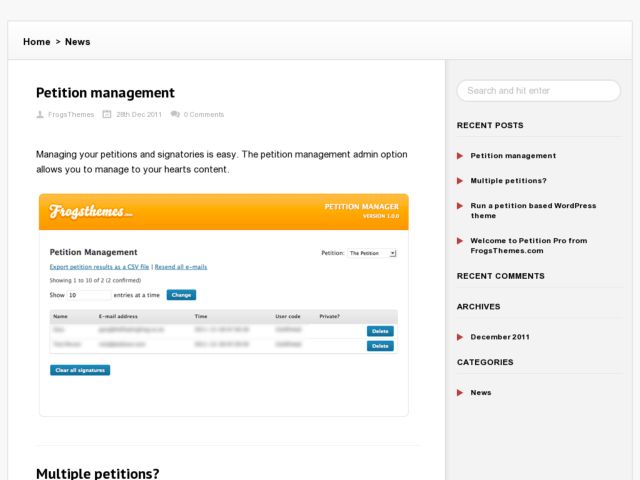
Task: Click the E-mail address column header
Action: [x=118, y=316]
